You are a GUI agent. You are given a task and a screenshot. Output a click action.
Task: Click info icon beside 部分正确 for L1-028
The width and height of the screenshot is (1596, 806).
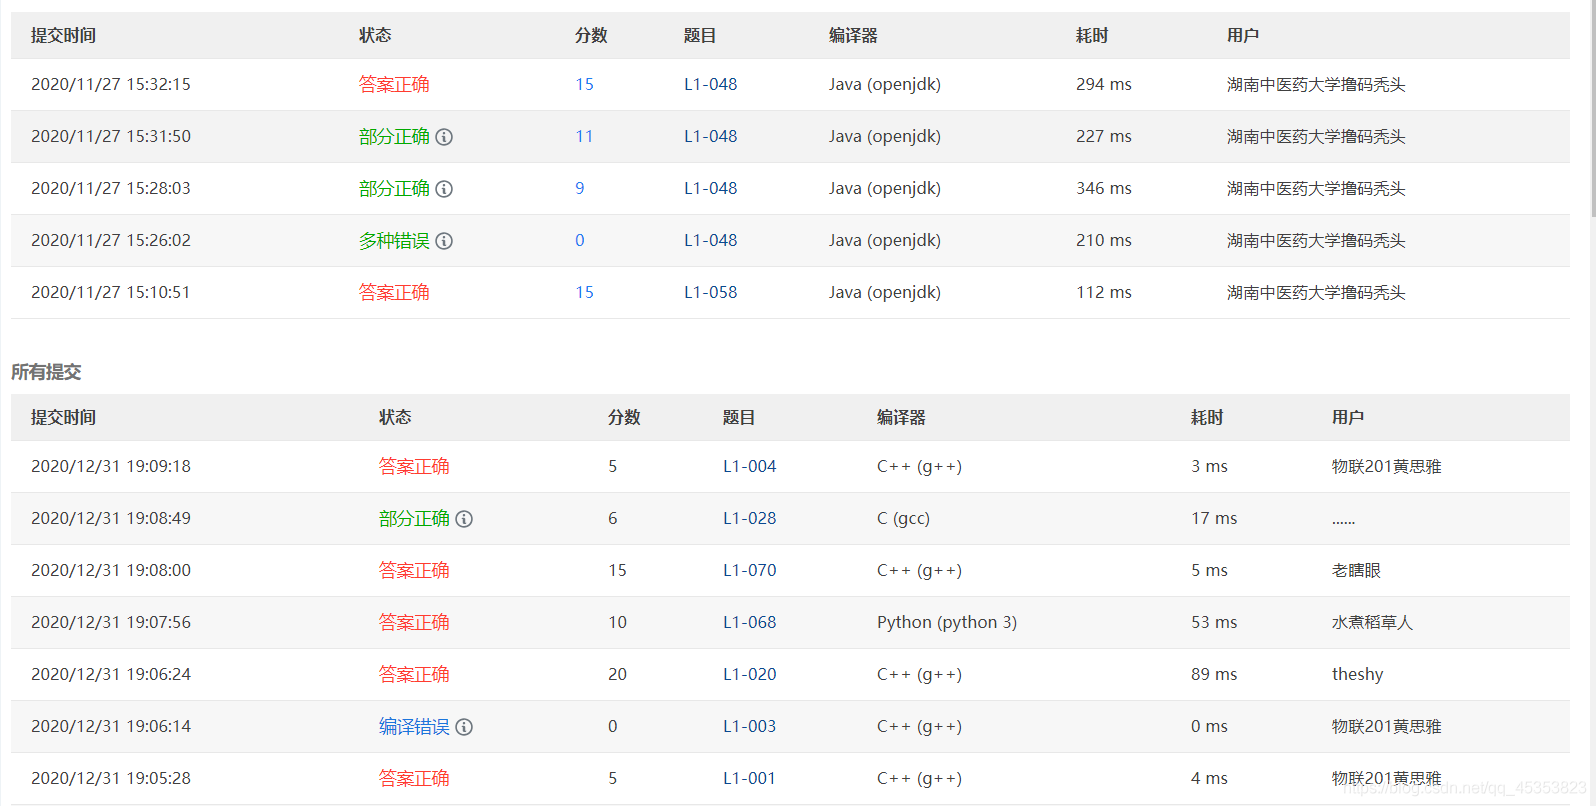point(464,519)
